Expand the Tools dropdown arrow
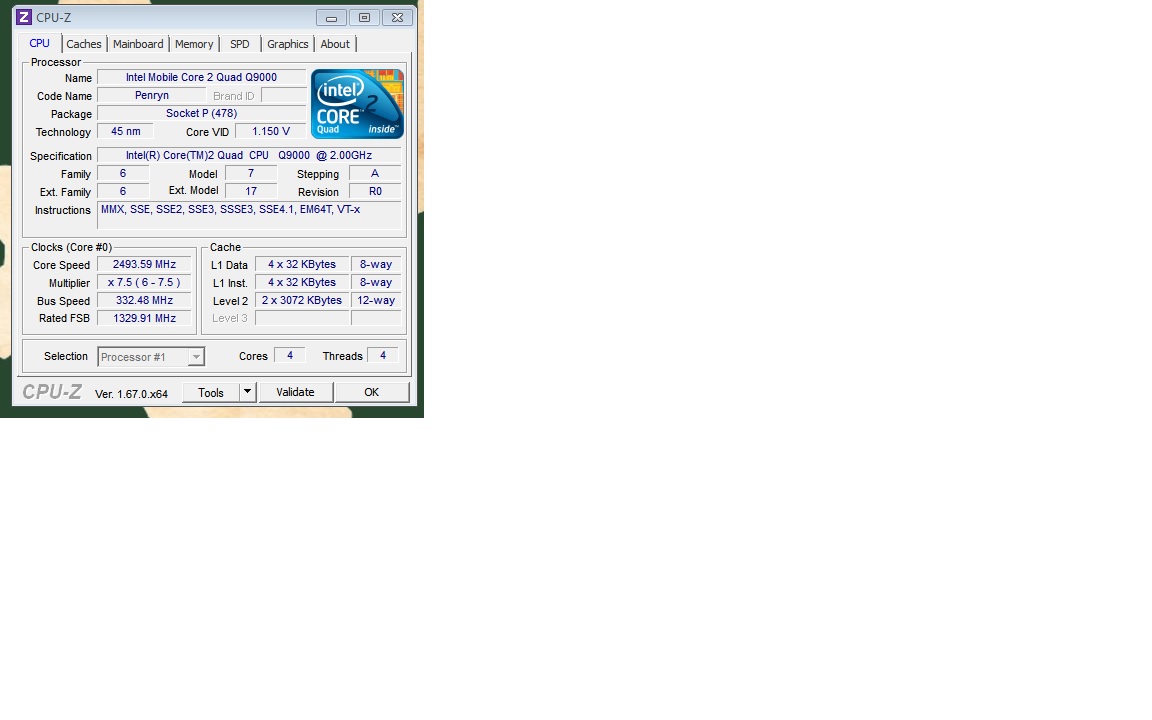1152x720 pixels. tap(248, 392)
